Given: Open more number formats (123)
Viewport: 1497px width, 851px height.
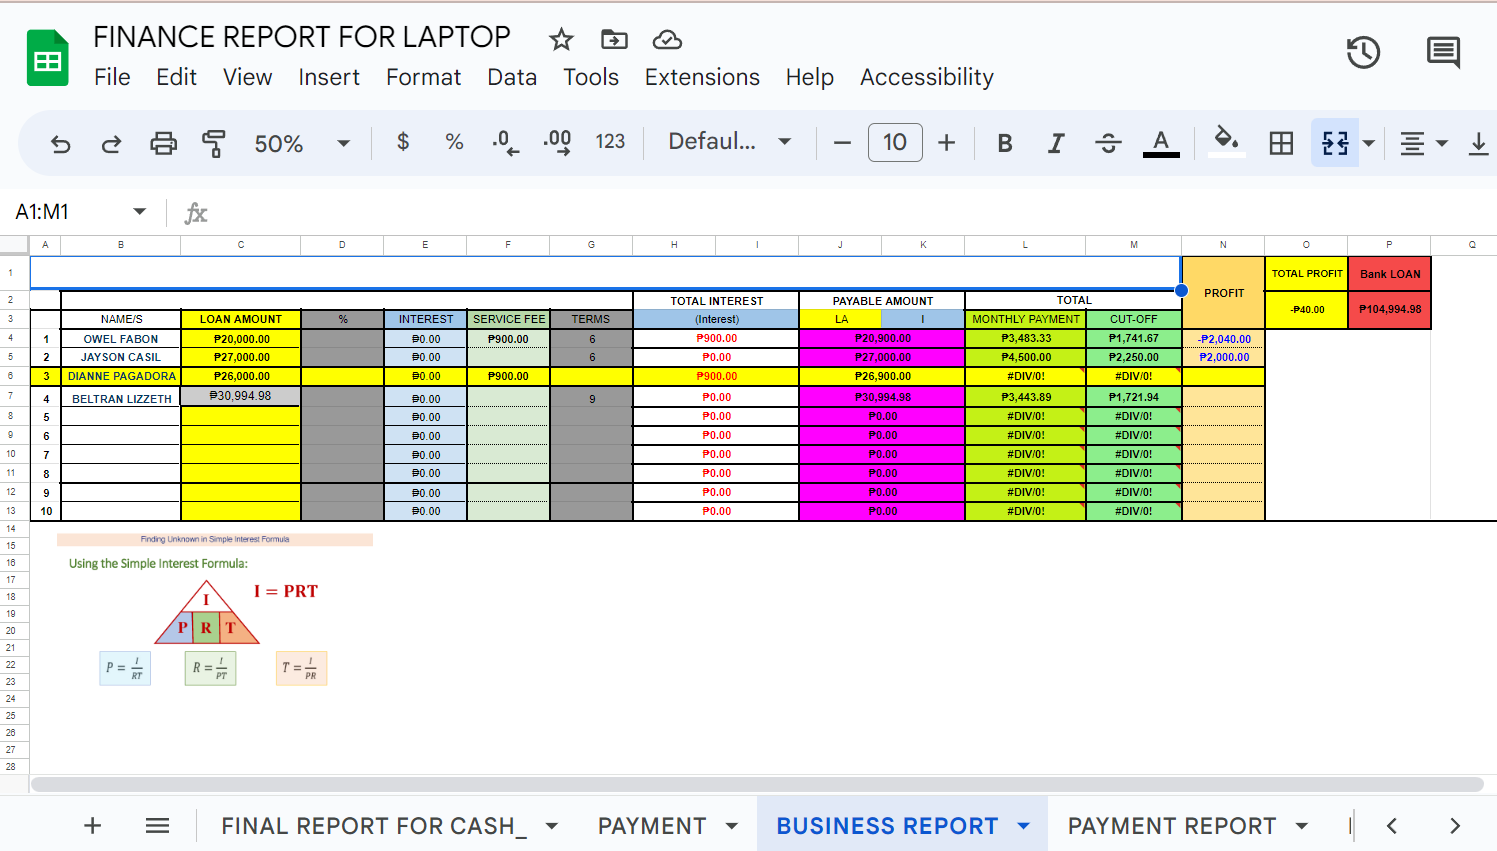Looking at the screenshot, I should (x=610, y=142).
